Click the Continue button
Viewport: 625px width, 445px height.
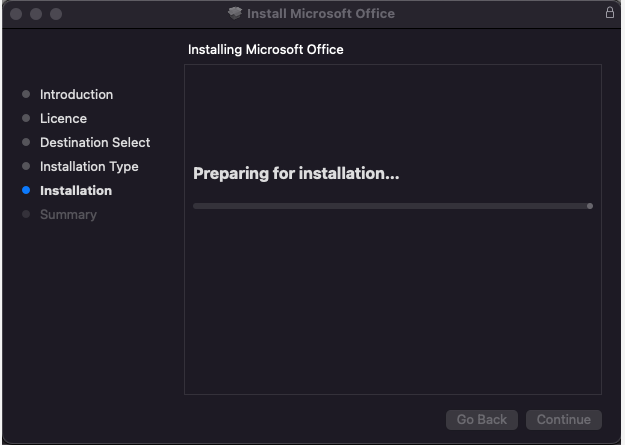click(564, 419)
